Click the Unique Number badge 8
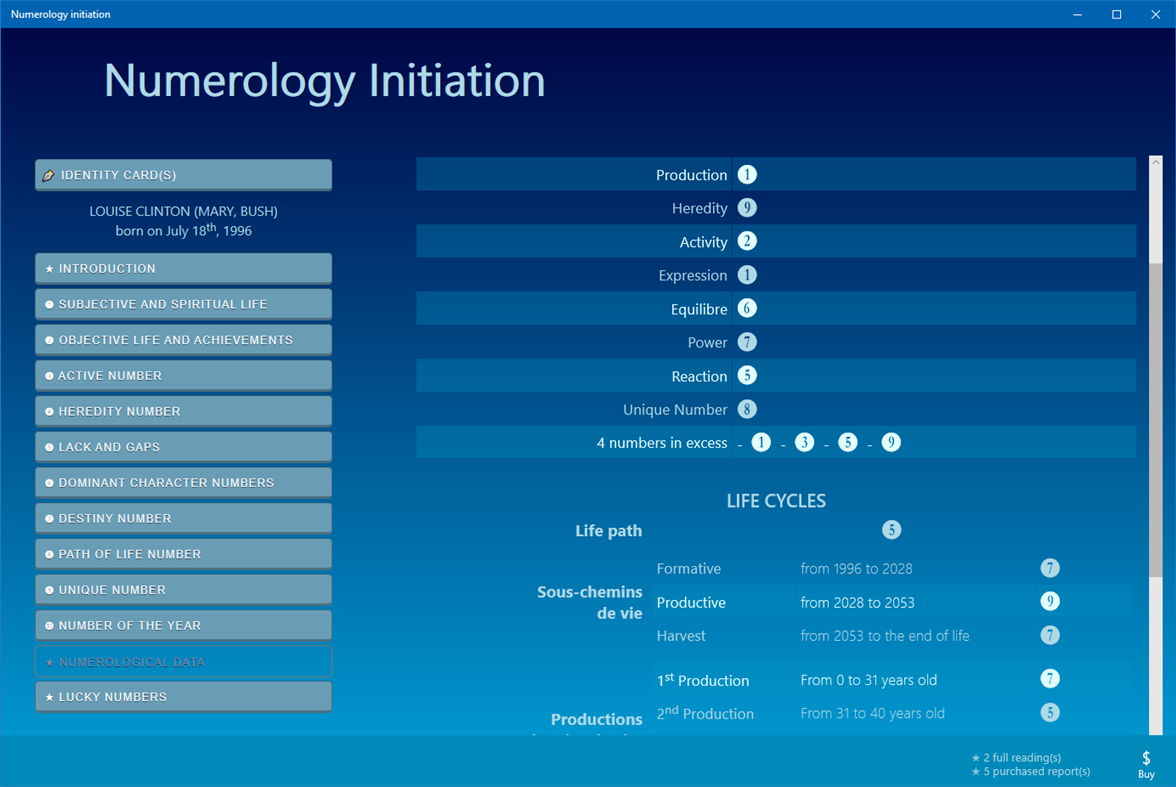Screen dimensions: 1176x787 tap(747, 409)
